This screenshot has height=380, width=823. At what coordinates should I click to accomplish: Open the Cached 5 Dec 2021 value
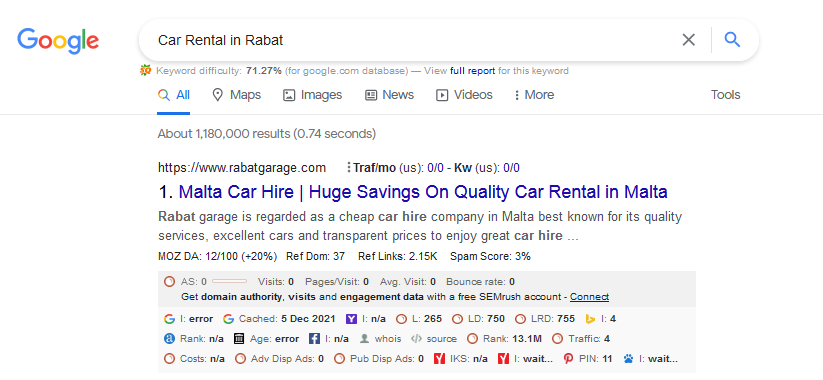point(307,319)
